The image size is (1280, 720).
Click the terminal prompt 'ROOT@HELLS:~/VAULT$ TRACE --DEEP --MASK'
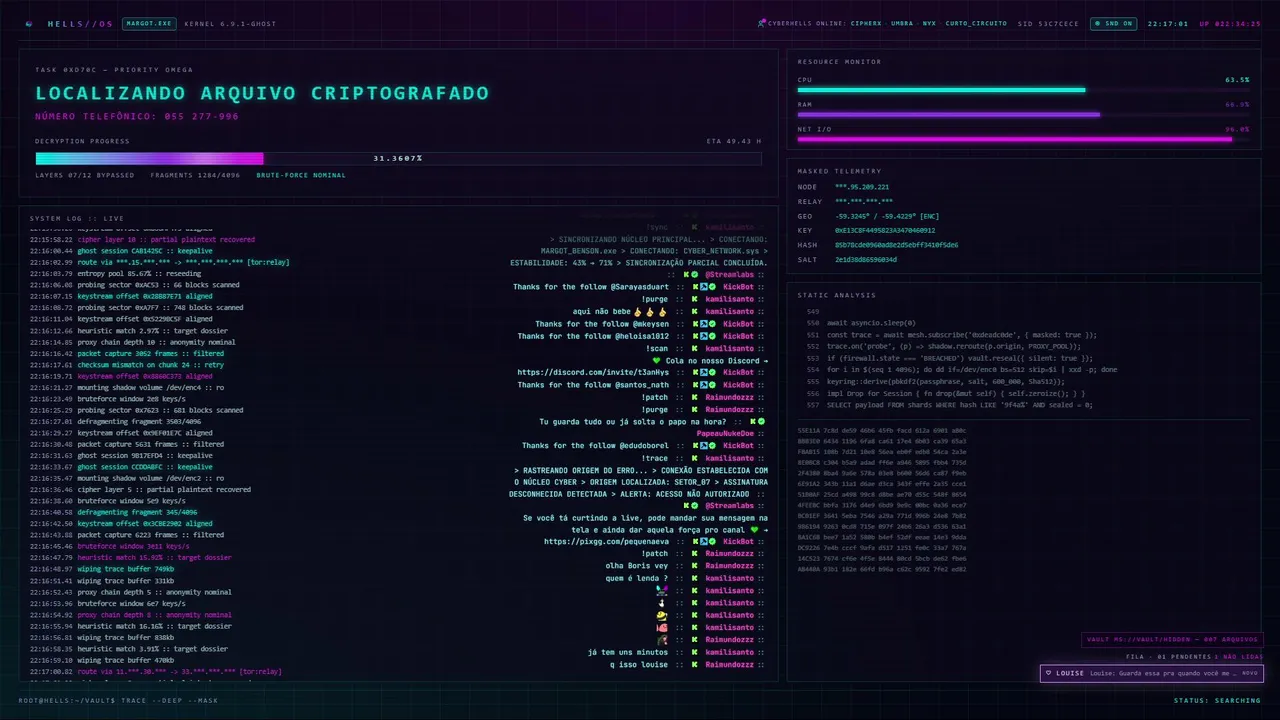coord(118,700)
